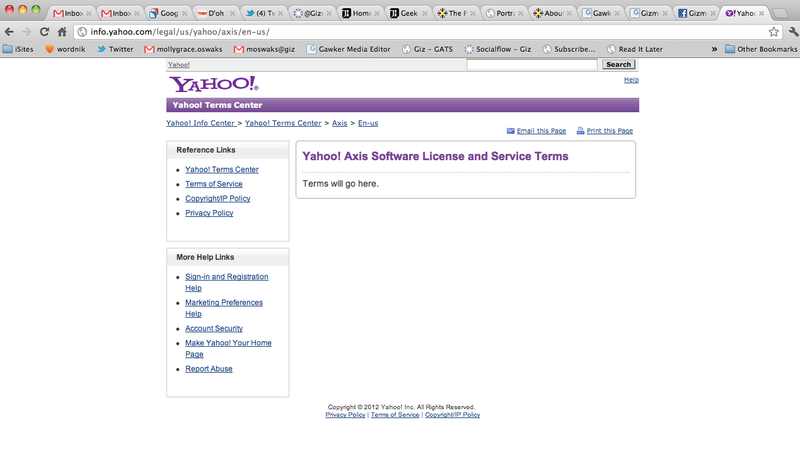This screenshot has width=800, height=466.
Task: Open Privacy Policy in Reference Links
Action: [209, 213]
